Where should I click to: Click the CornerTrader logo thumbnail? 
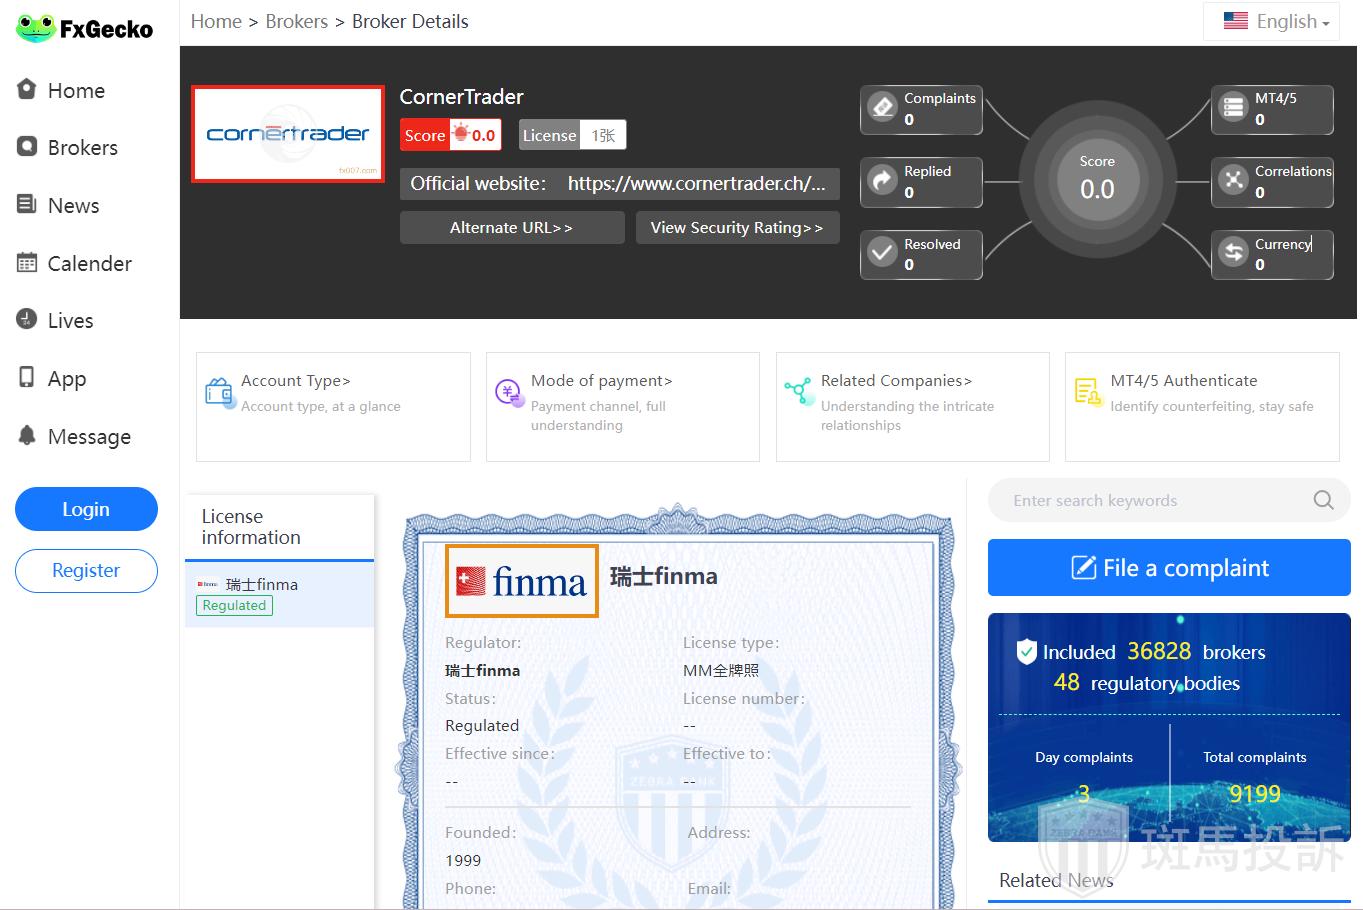tap(288, 134)
